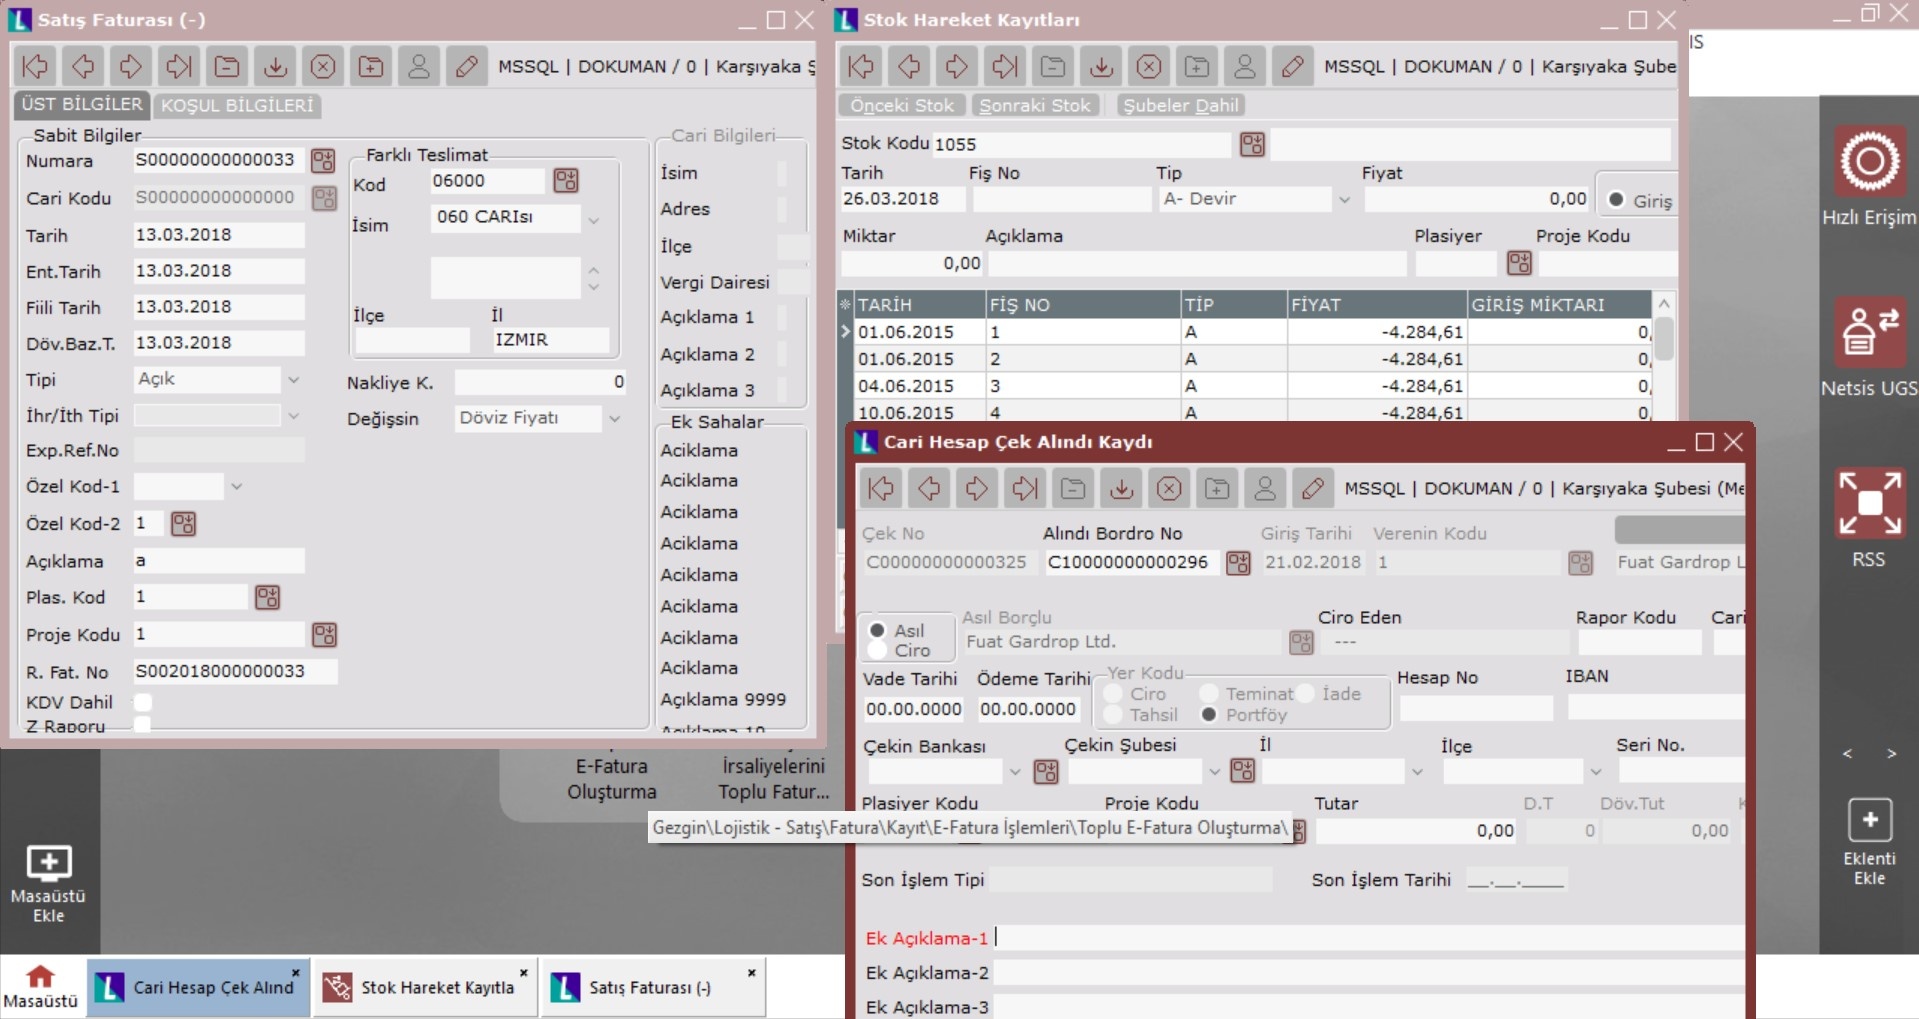Click previous record arrow in Satış Faturası toolbar
Viewport: 1919px width, 1019px height.
pyautogui.click(x=83, y=67)
